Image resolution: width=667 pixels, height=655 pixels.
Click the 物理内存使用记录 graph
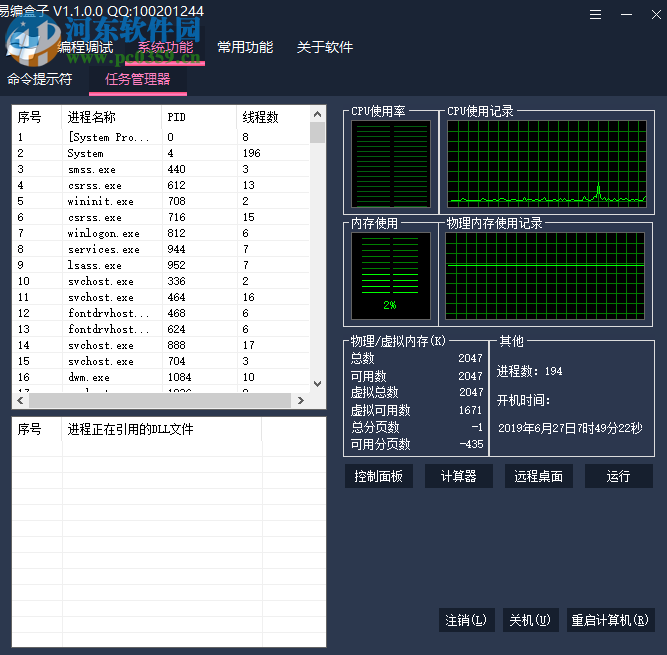tap(545, 276)
